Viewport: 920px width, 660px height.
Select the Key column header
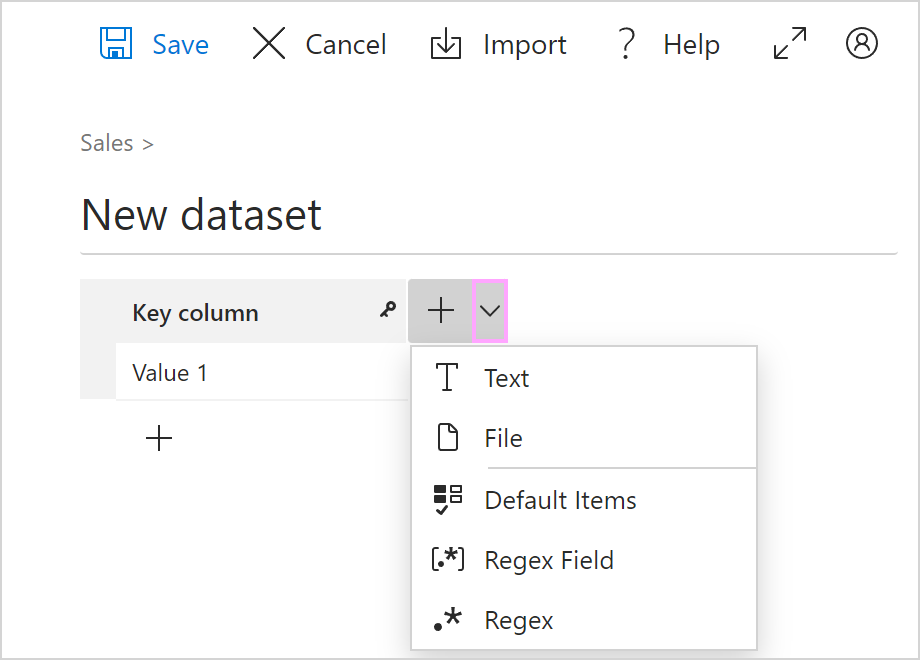(x=243, y=312)
